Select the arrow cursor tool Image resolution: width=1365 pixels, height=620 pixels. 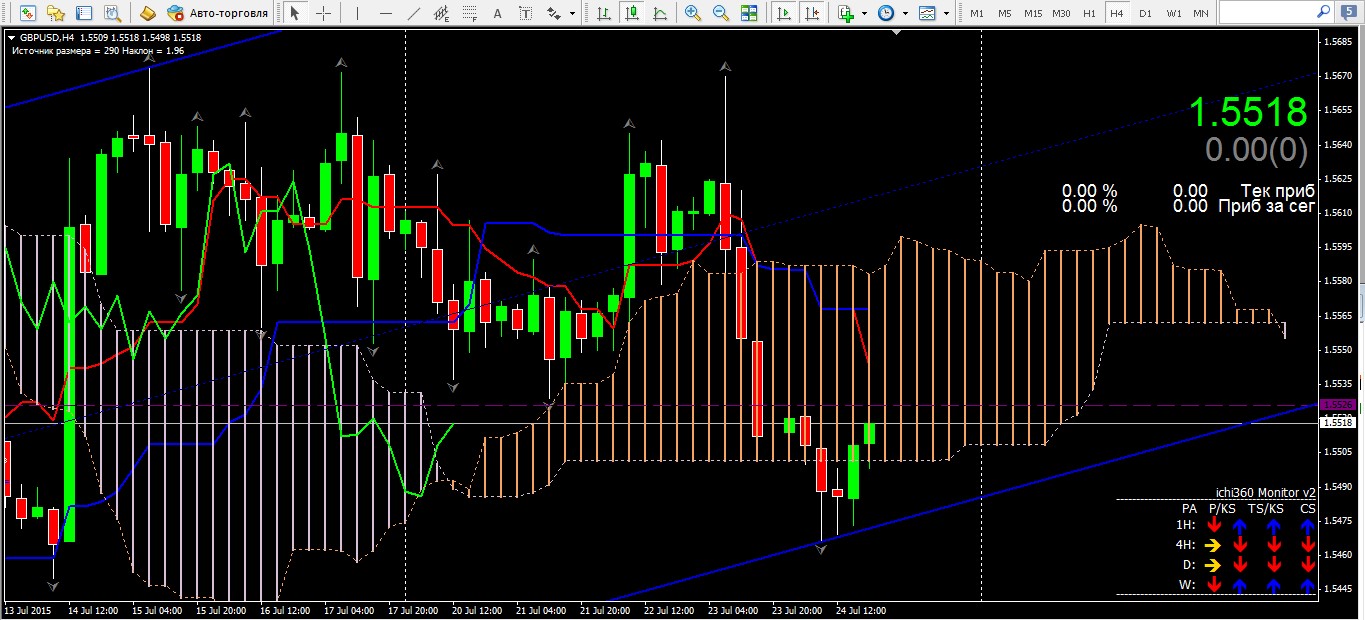tap(294, 13)
